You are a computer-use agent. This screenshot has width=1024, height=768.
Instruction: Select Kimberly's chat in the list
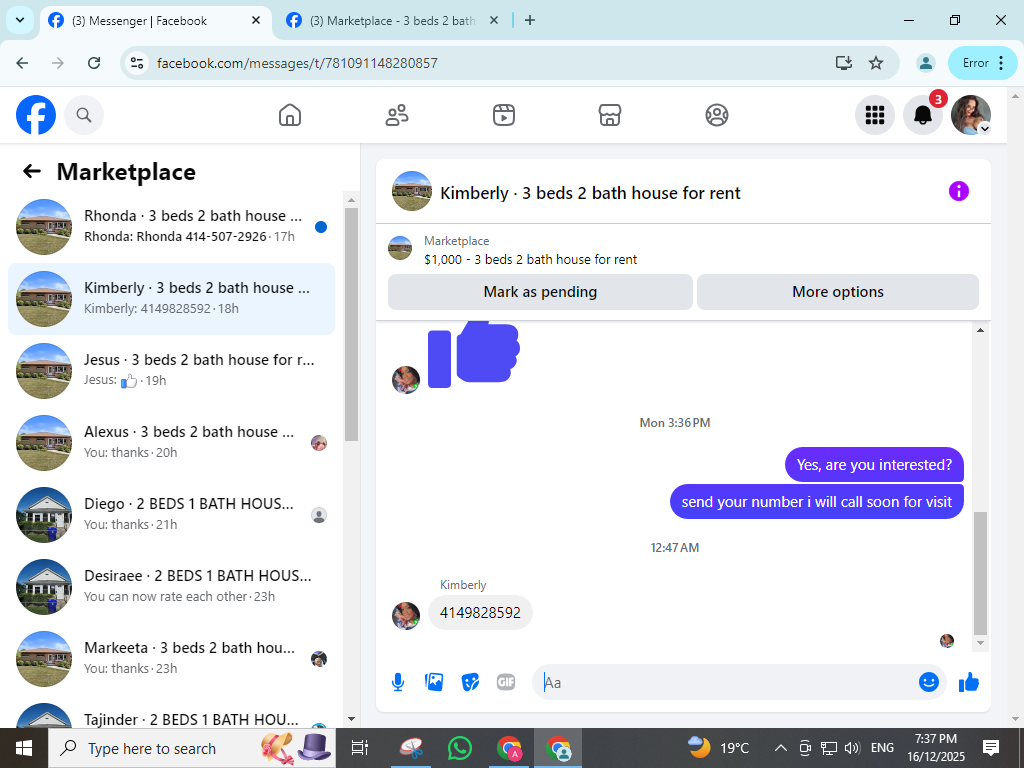click(x=171, y=298)
